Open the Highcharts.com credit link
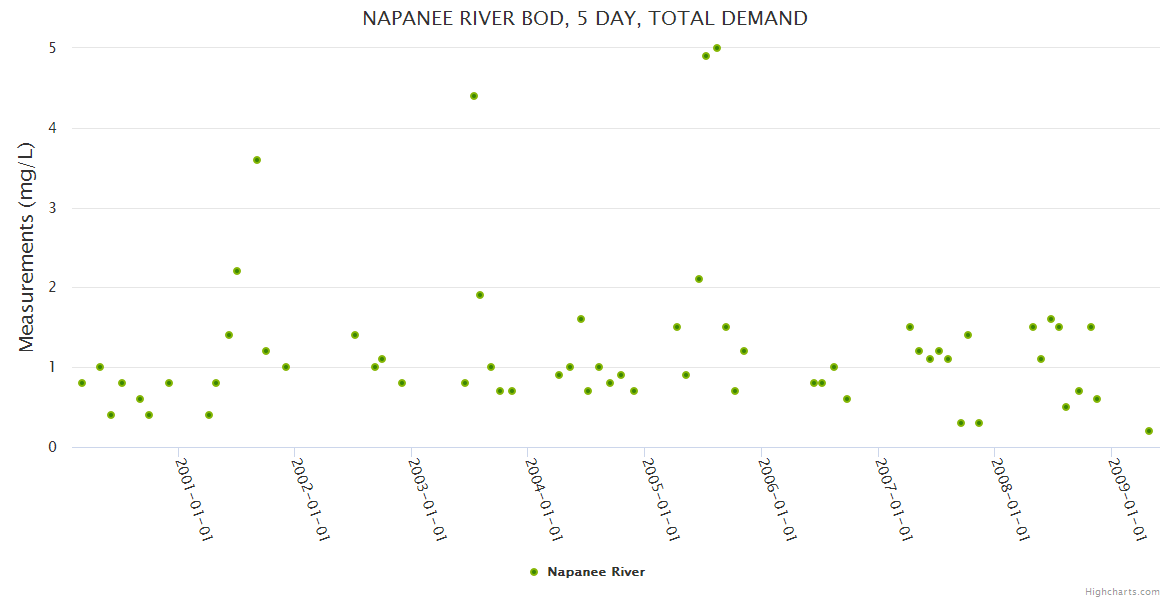This screenshot has height=600, width=1170. [1122, 591]
